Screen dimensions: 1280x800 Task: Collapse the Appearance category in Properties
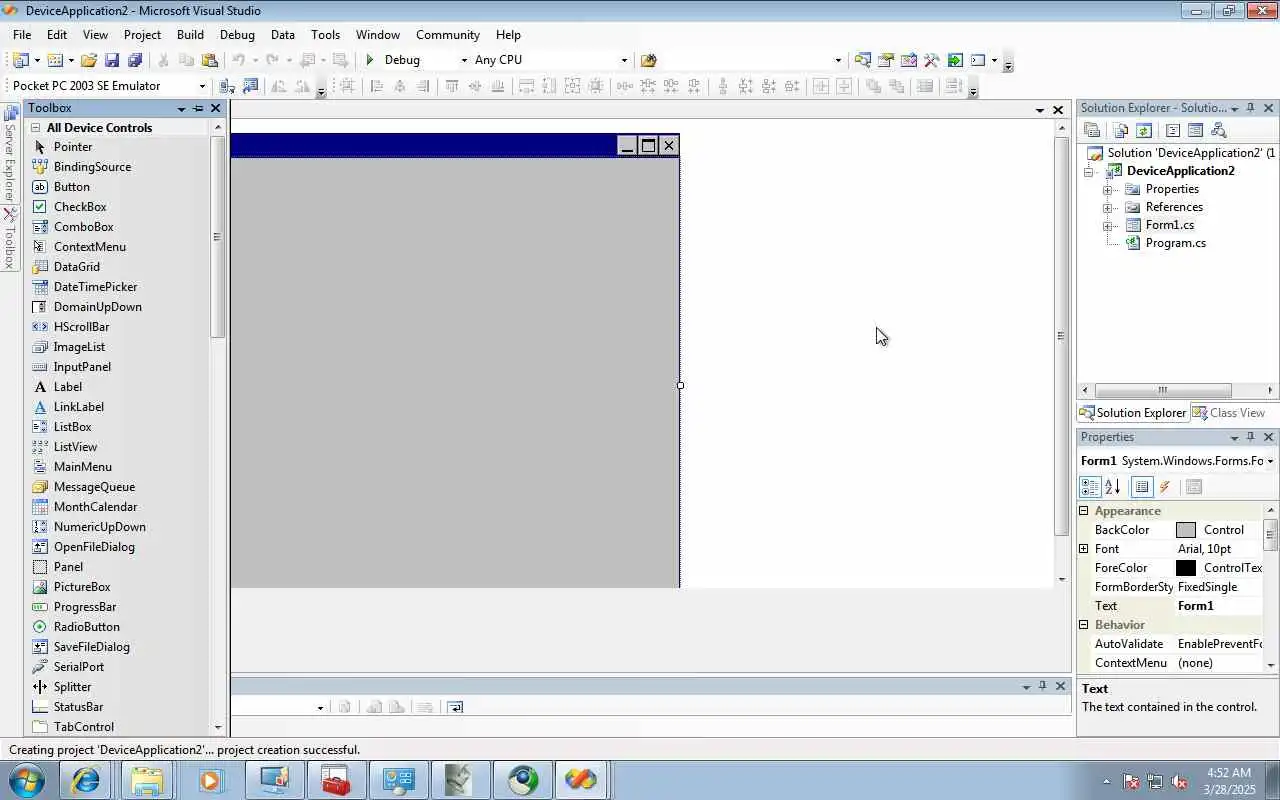click(1084, 511)
